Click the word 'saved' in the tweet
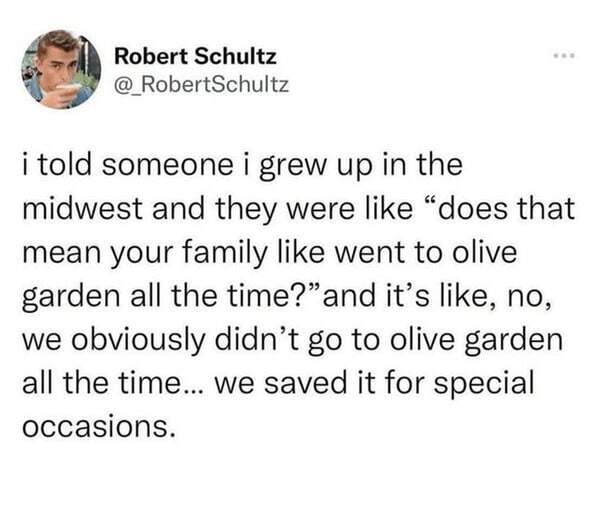 click(x=305, y=383)
